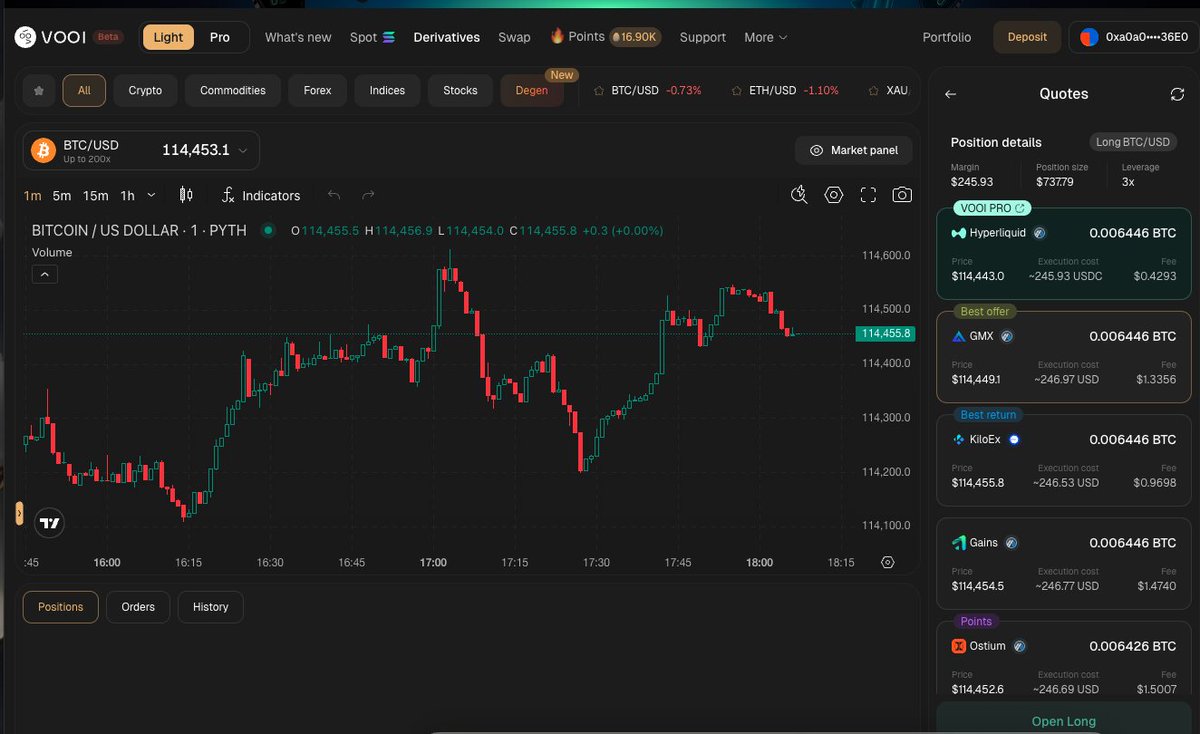This screenshot has height=734, width=1200.
Task: Toggle the Market panel visibility
Action: [x=854, y=150]
